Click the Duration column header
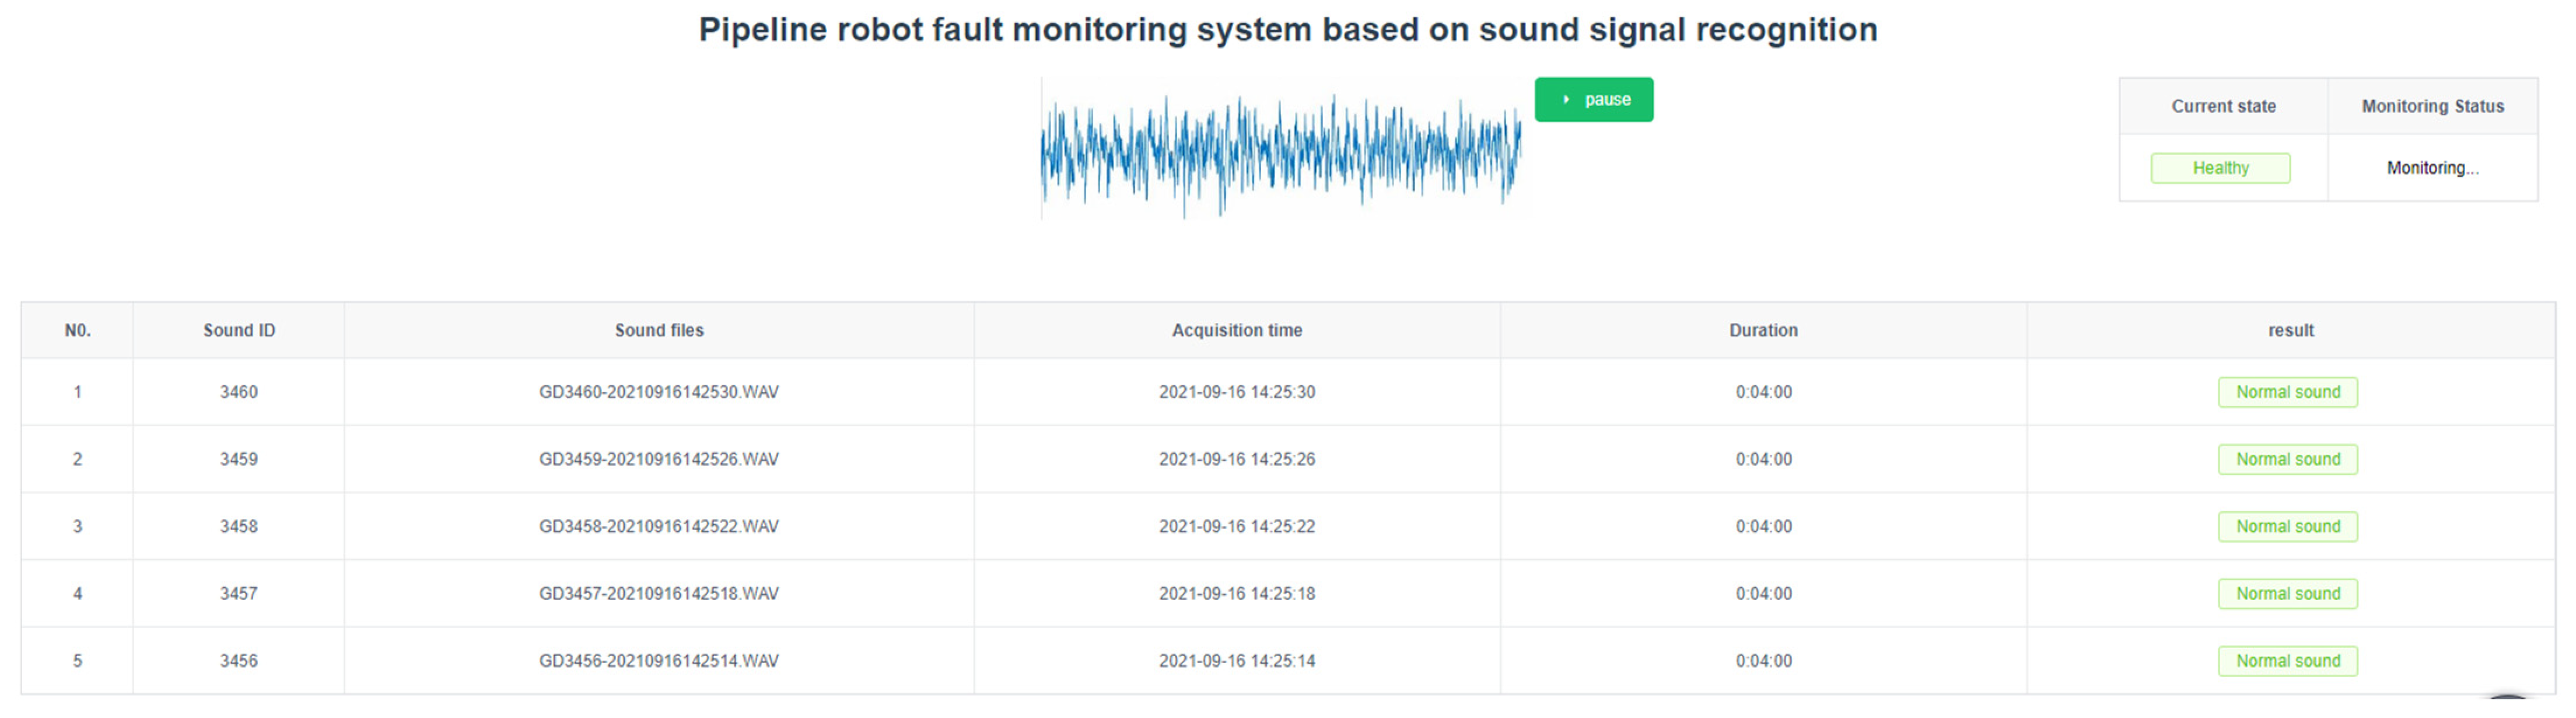 point(1763,330)
